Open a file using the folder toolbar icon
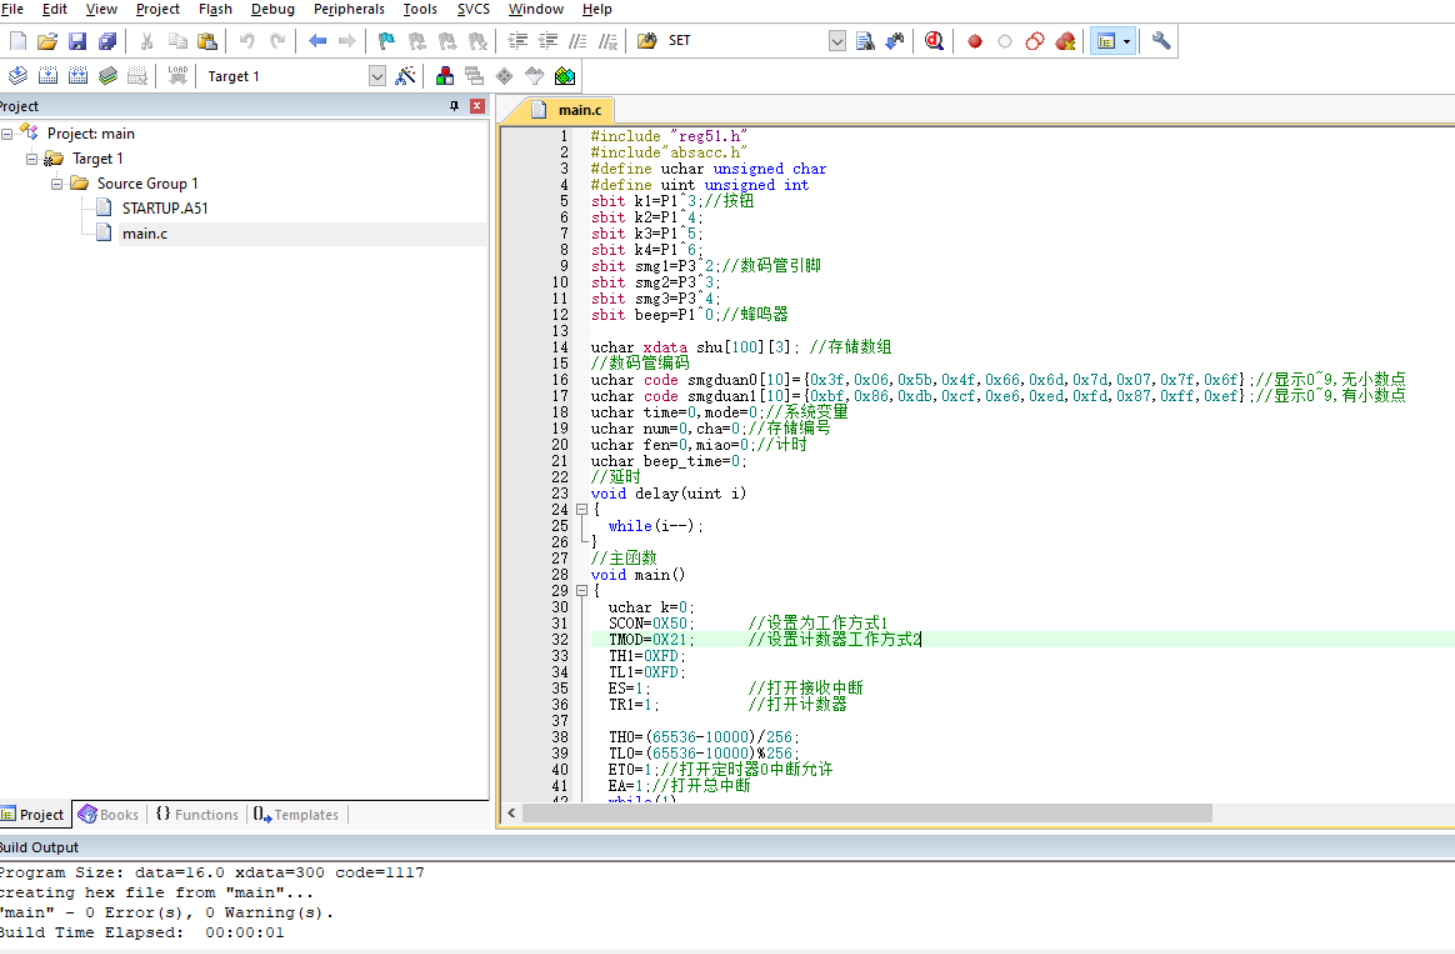Image resolution: width=1455 pixels, height=954 pixels. point(47,41)
